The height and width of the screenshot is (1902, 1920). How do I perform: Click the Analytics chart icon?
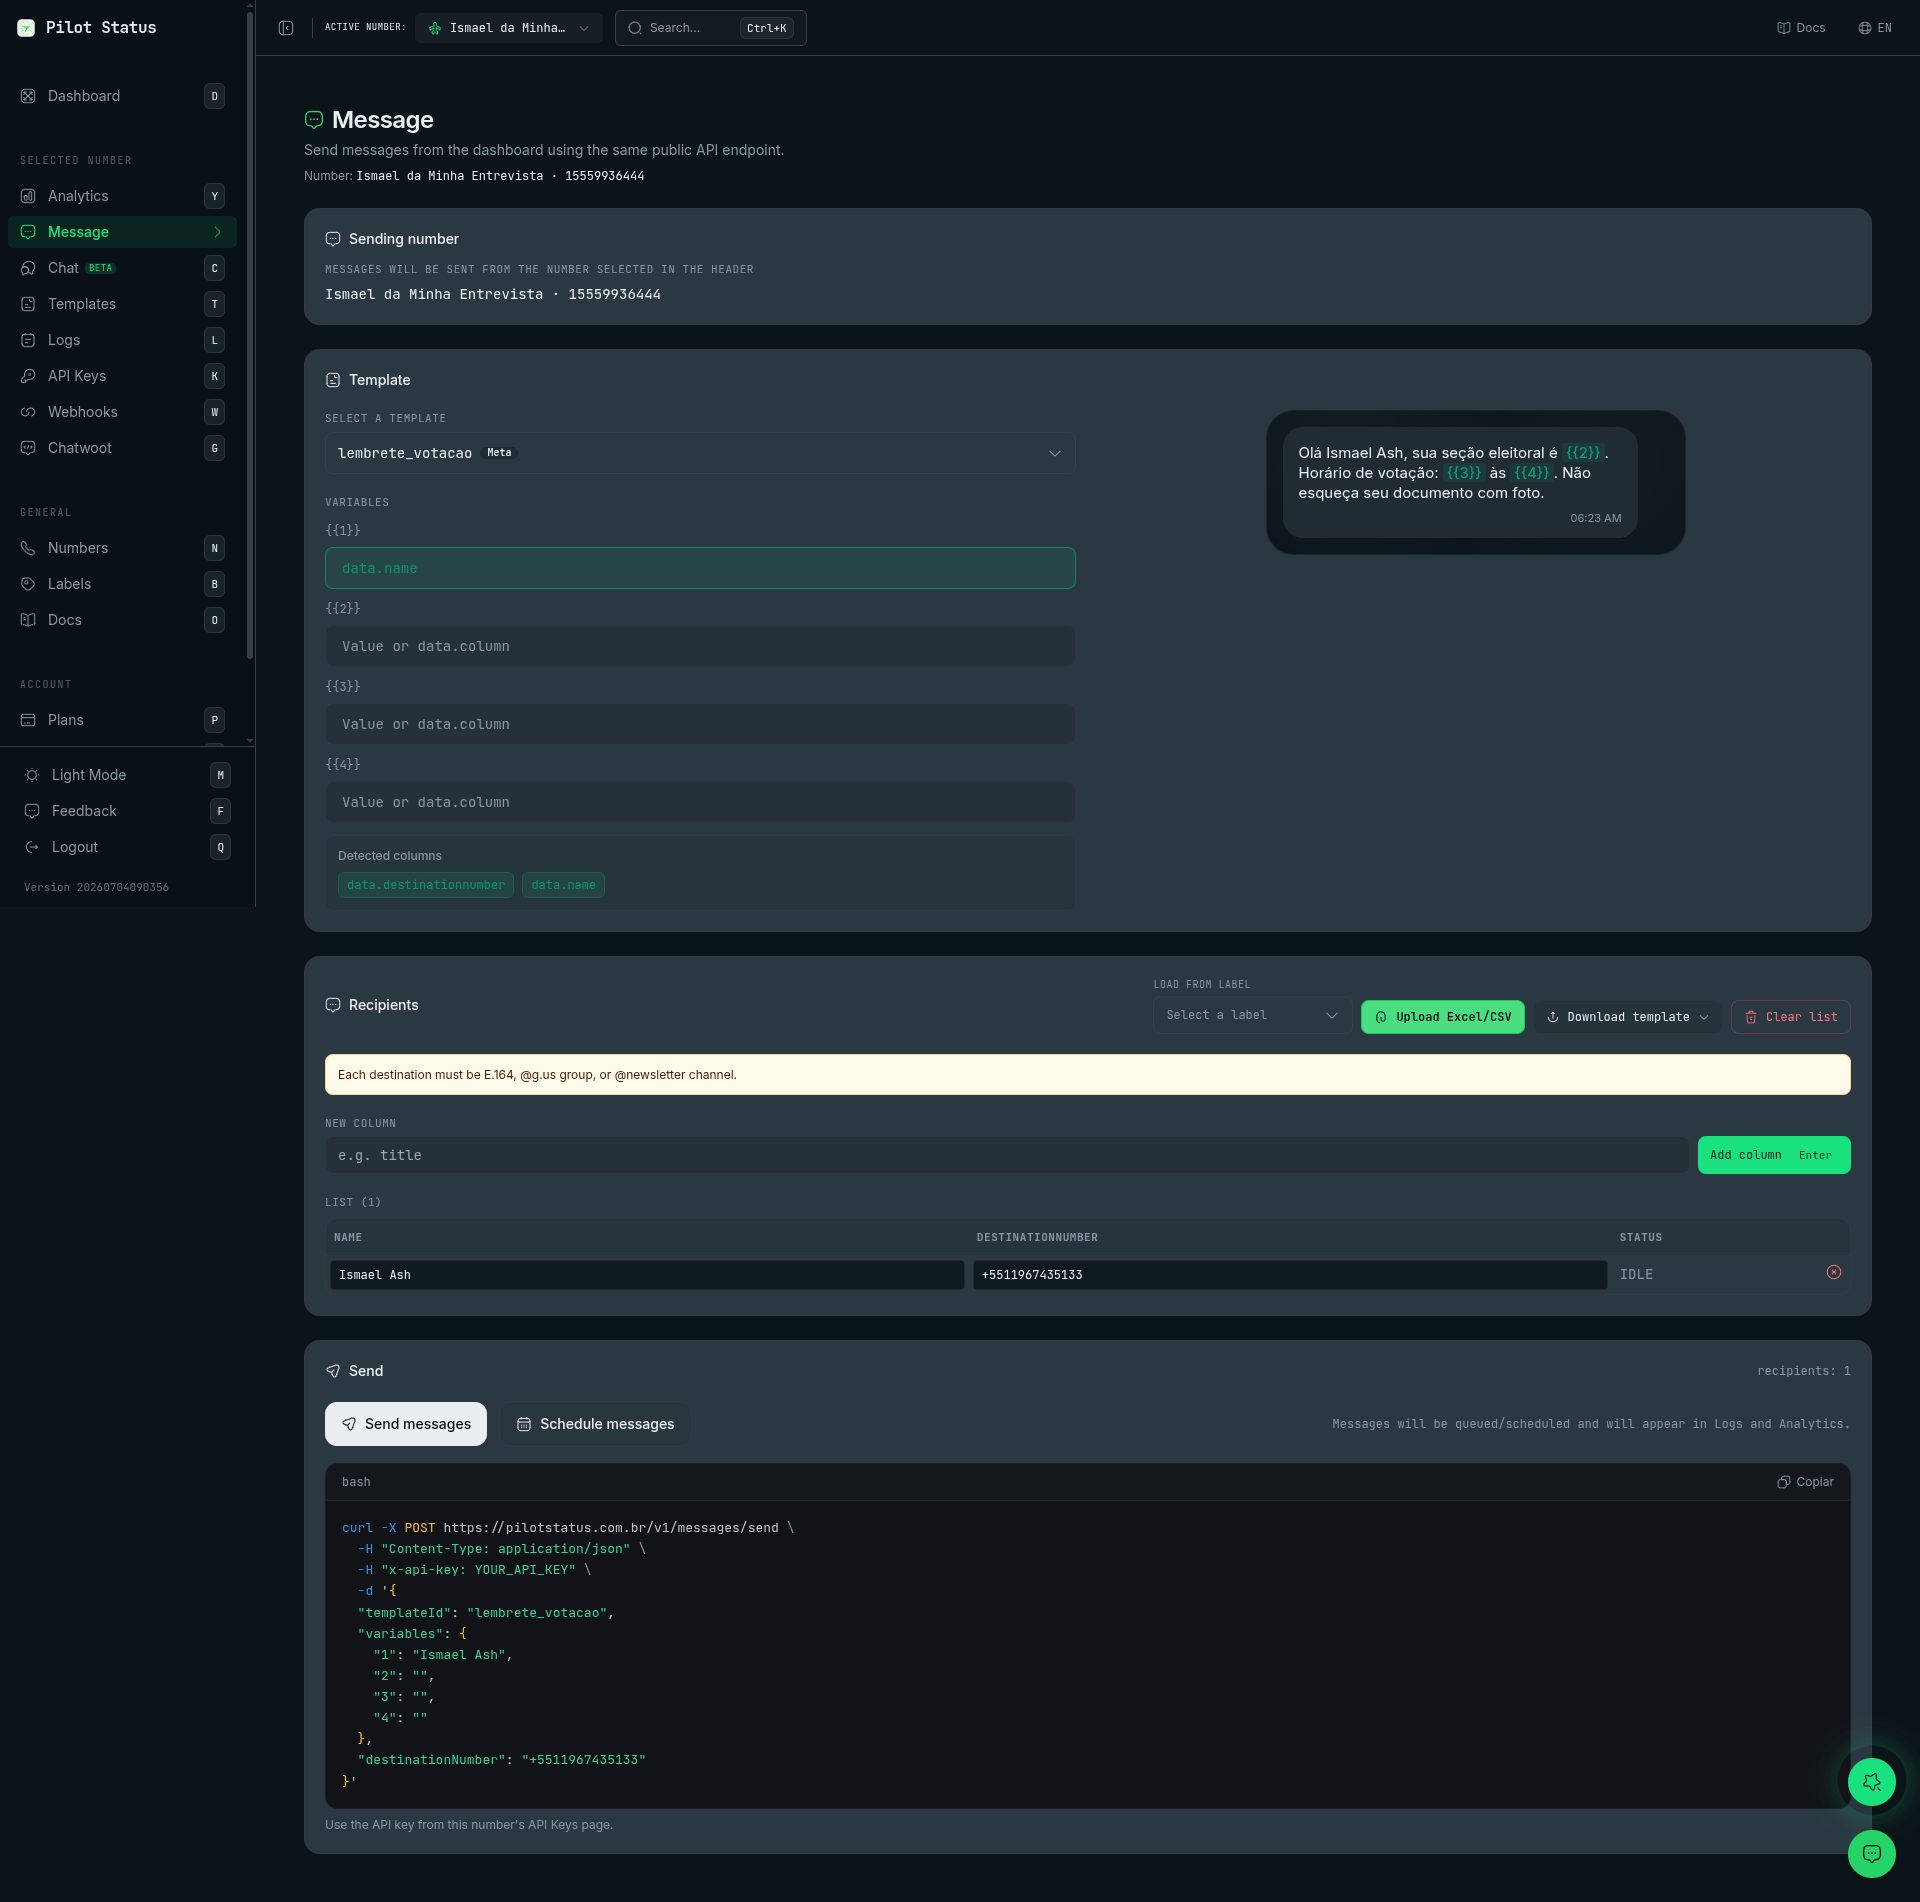coord(28,196)
